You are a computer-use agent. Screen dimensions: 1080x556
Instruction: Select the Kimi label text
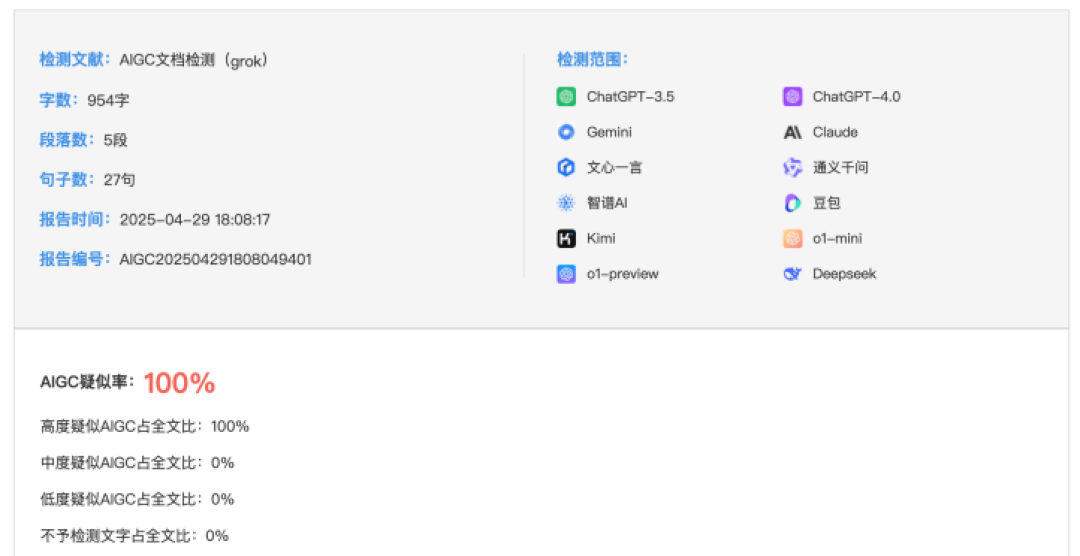tap(601, 238)
